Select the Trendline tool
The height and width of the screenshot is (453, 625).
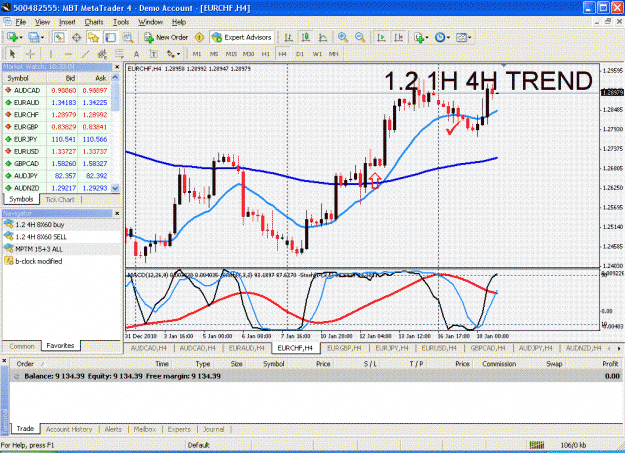(85, 54)
